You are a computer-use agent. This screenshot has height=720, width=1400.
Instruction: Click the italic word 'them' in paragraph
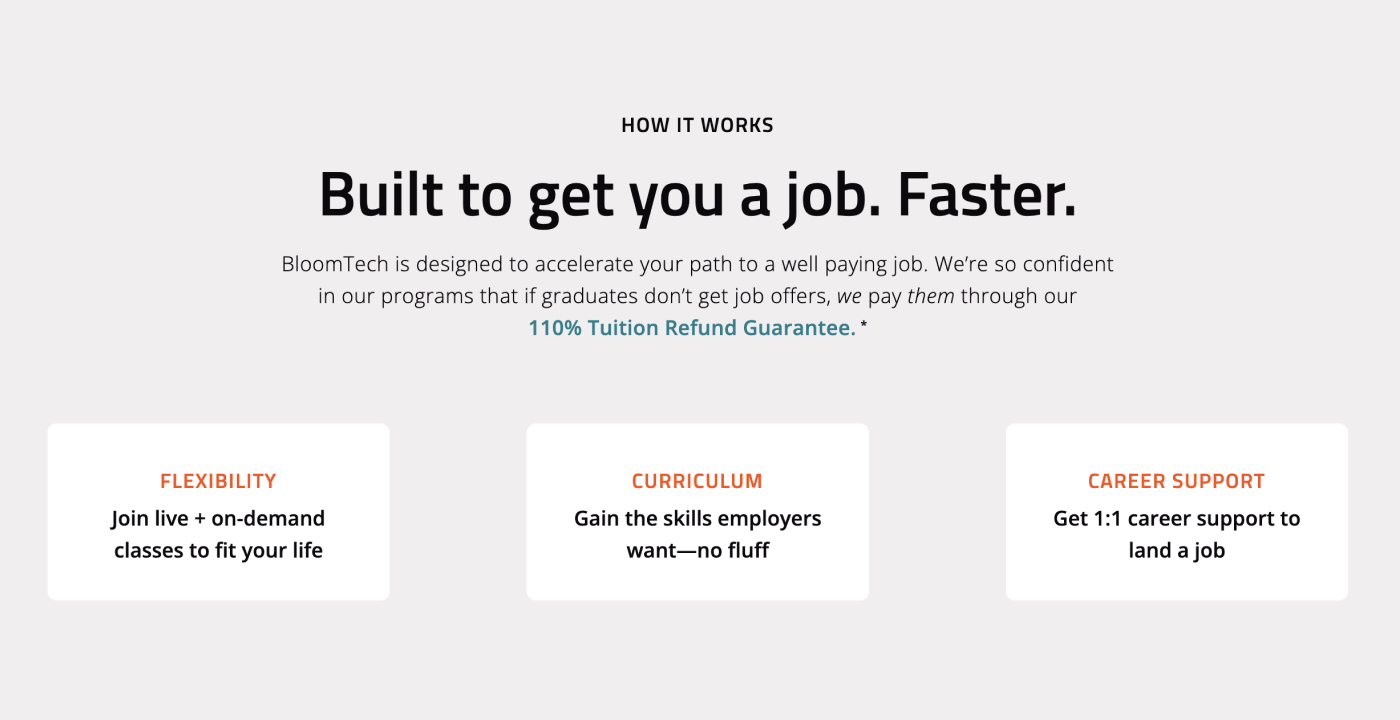coord(930,297)
